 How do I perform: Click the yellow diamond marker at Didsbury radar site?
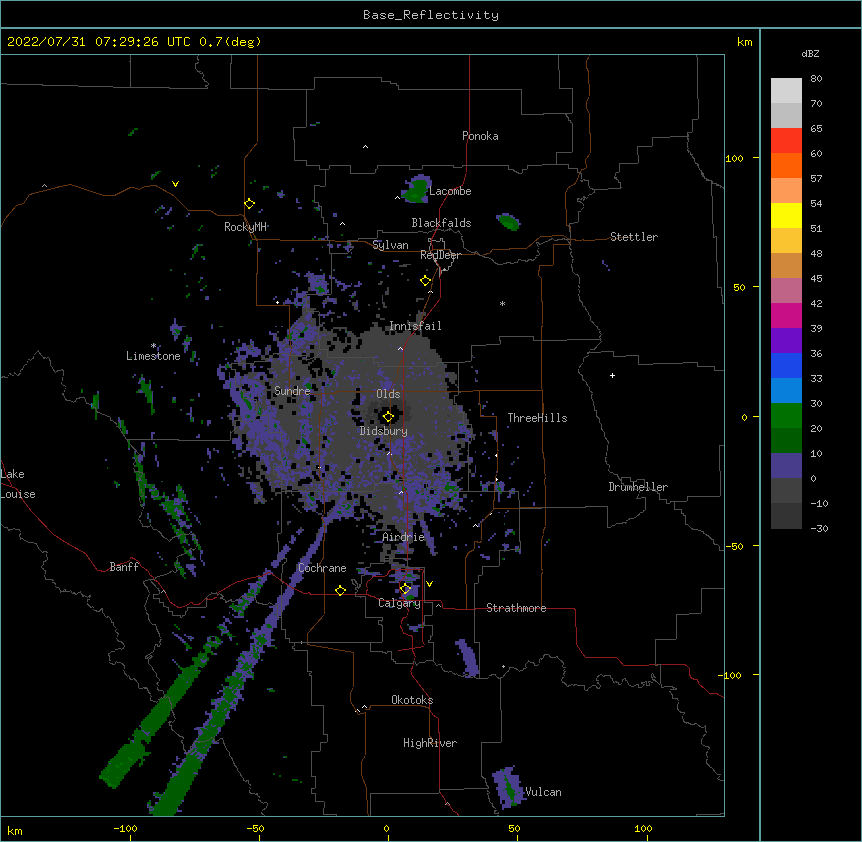coord(388,417)
